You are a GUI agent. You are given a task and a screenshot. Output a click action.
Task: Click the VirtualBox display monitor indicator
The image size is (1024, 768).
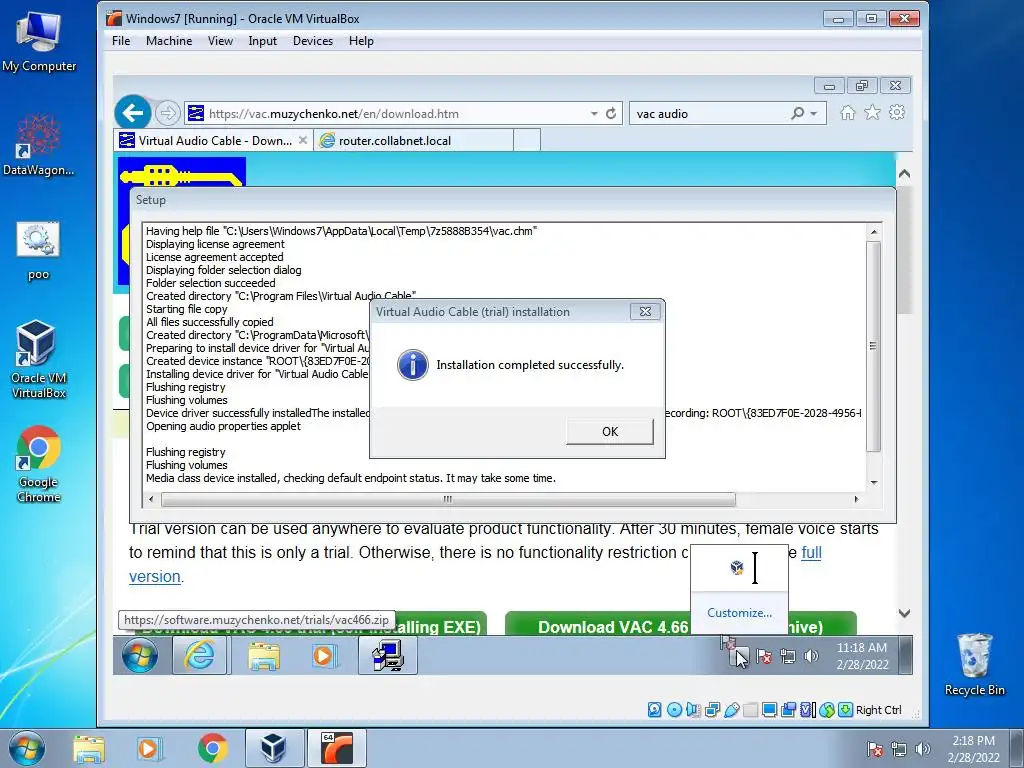769,710
